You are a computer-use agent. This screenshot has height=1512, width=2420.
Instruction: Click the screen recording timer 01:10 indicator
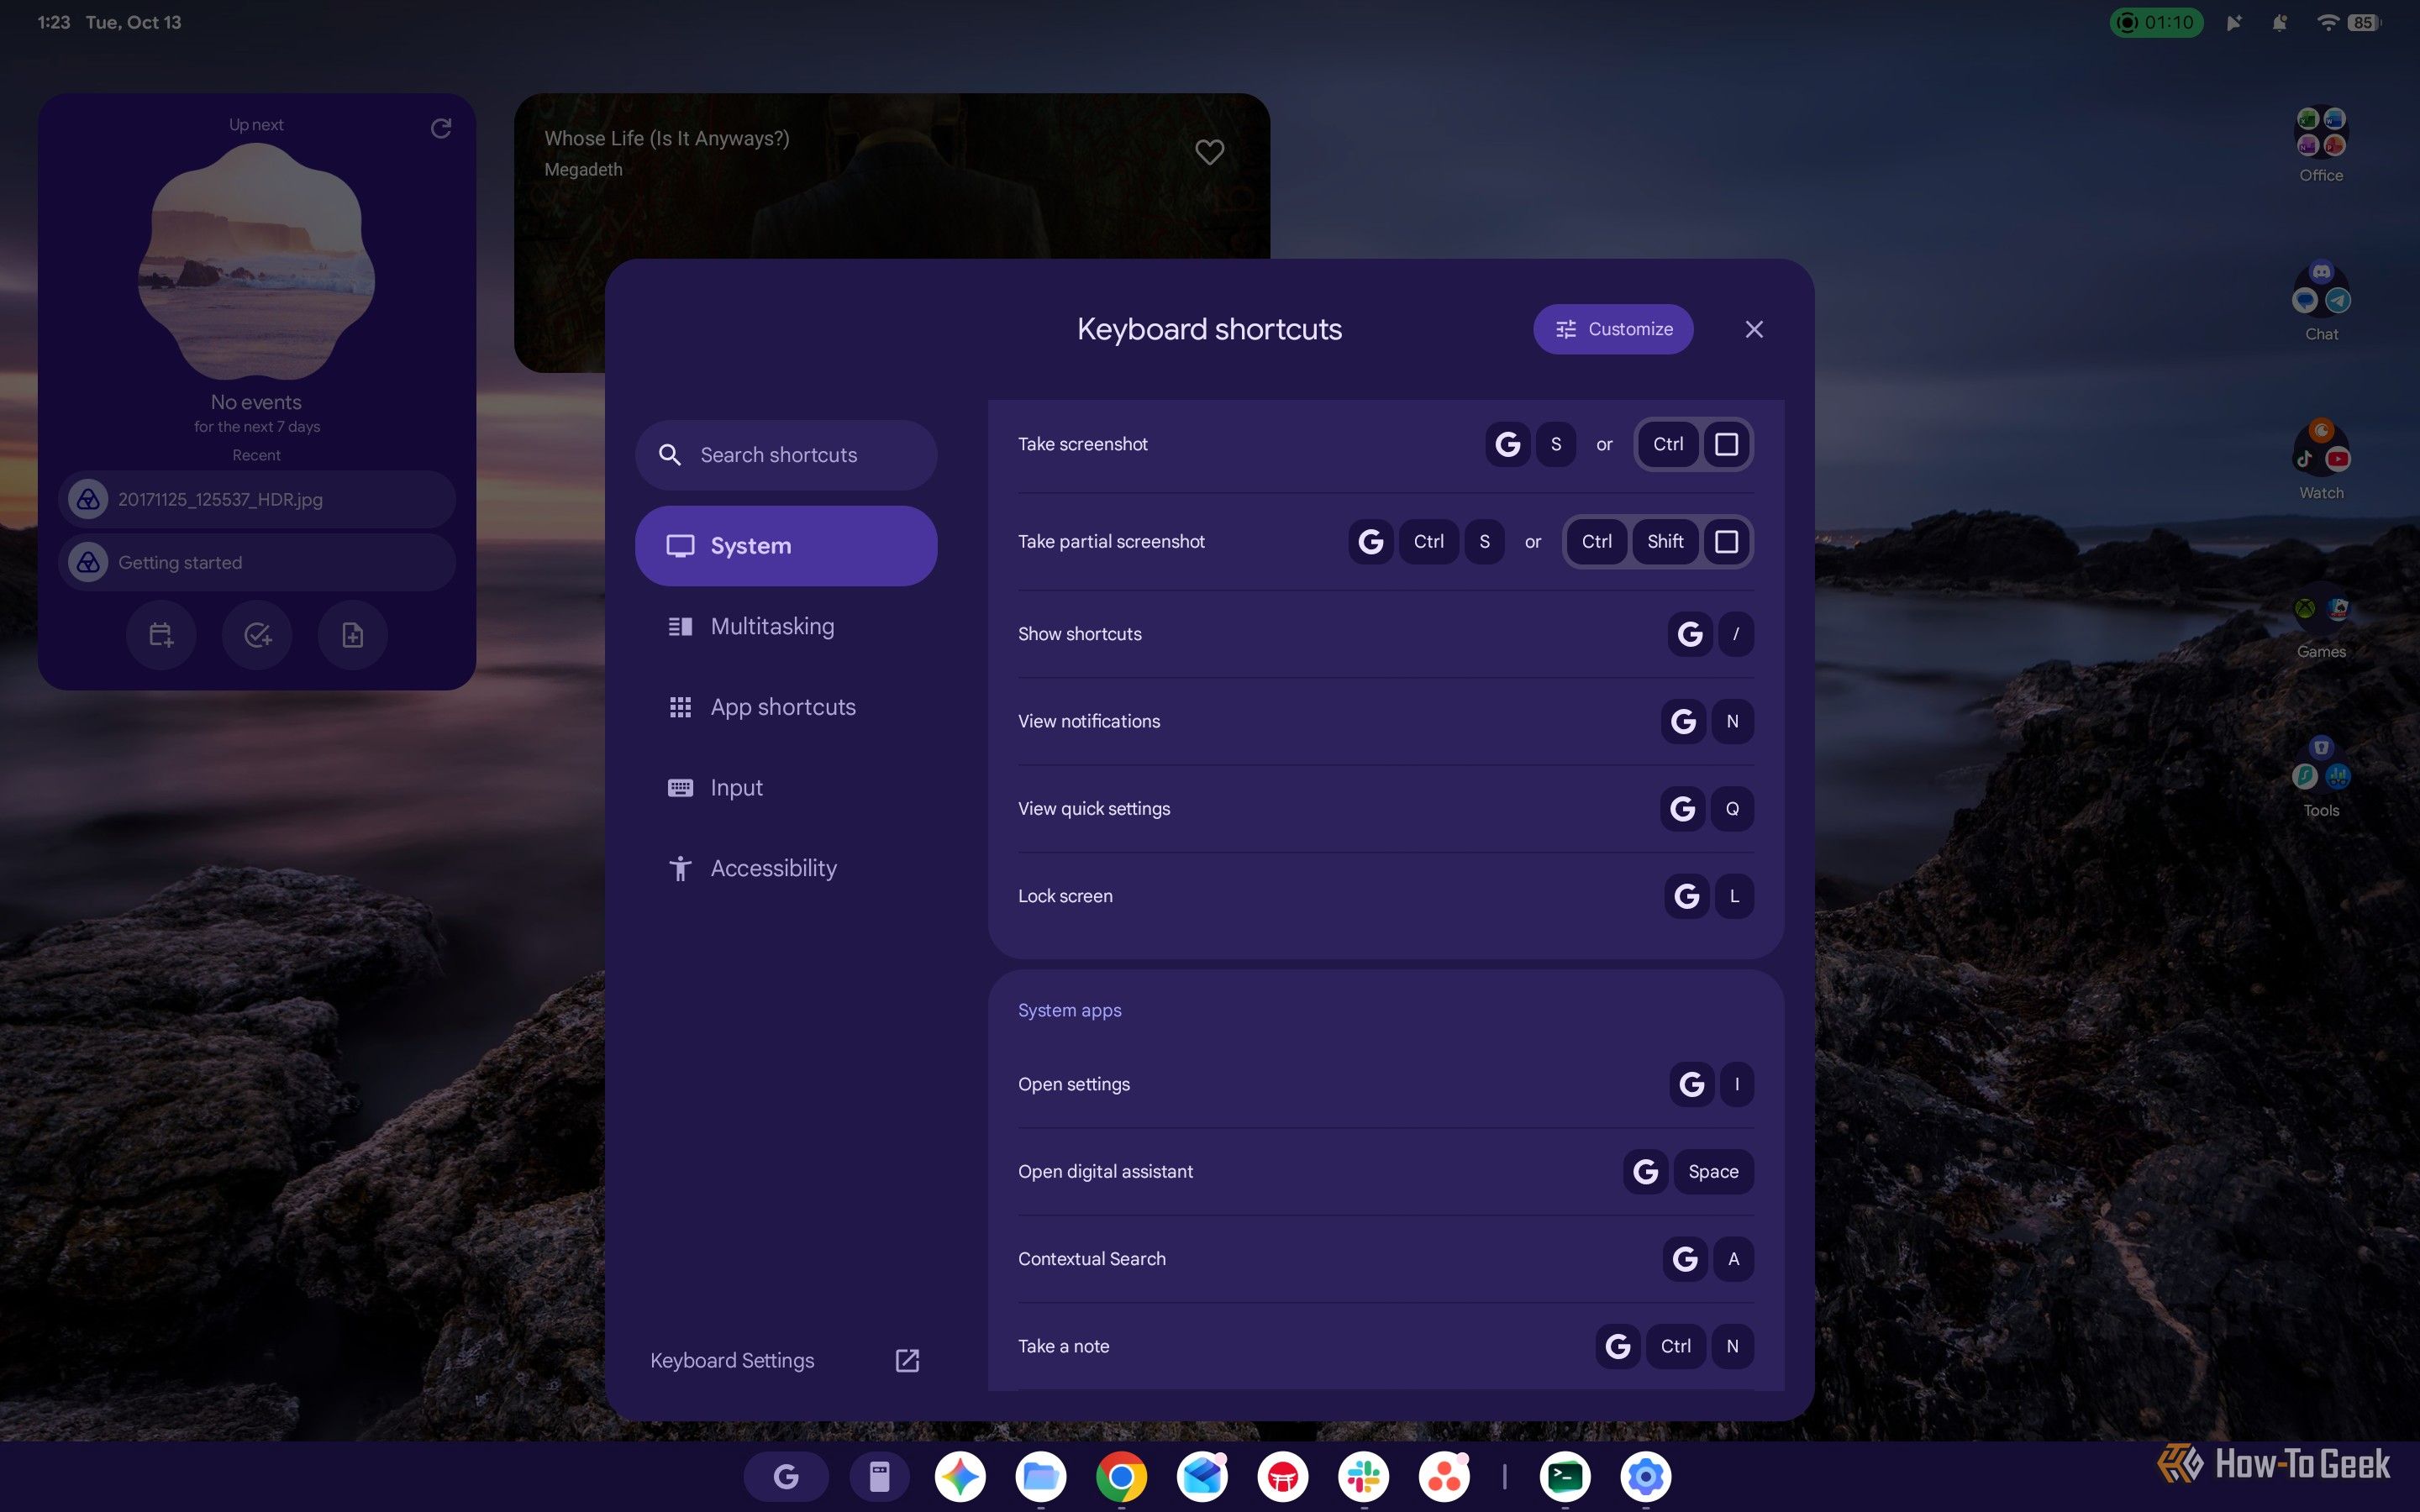tap(2156, 22)
